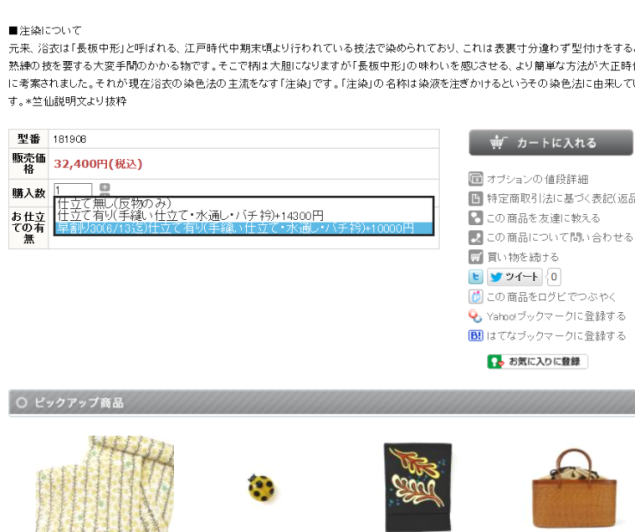
Task: Open はてなブックマークに登録する link
Action: 556,336
